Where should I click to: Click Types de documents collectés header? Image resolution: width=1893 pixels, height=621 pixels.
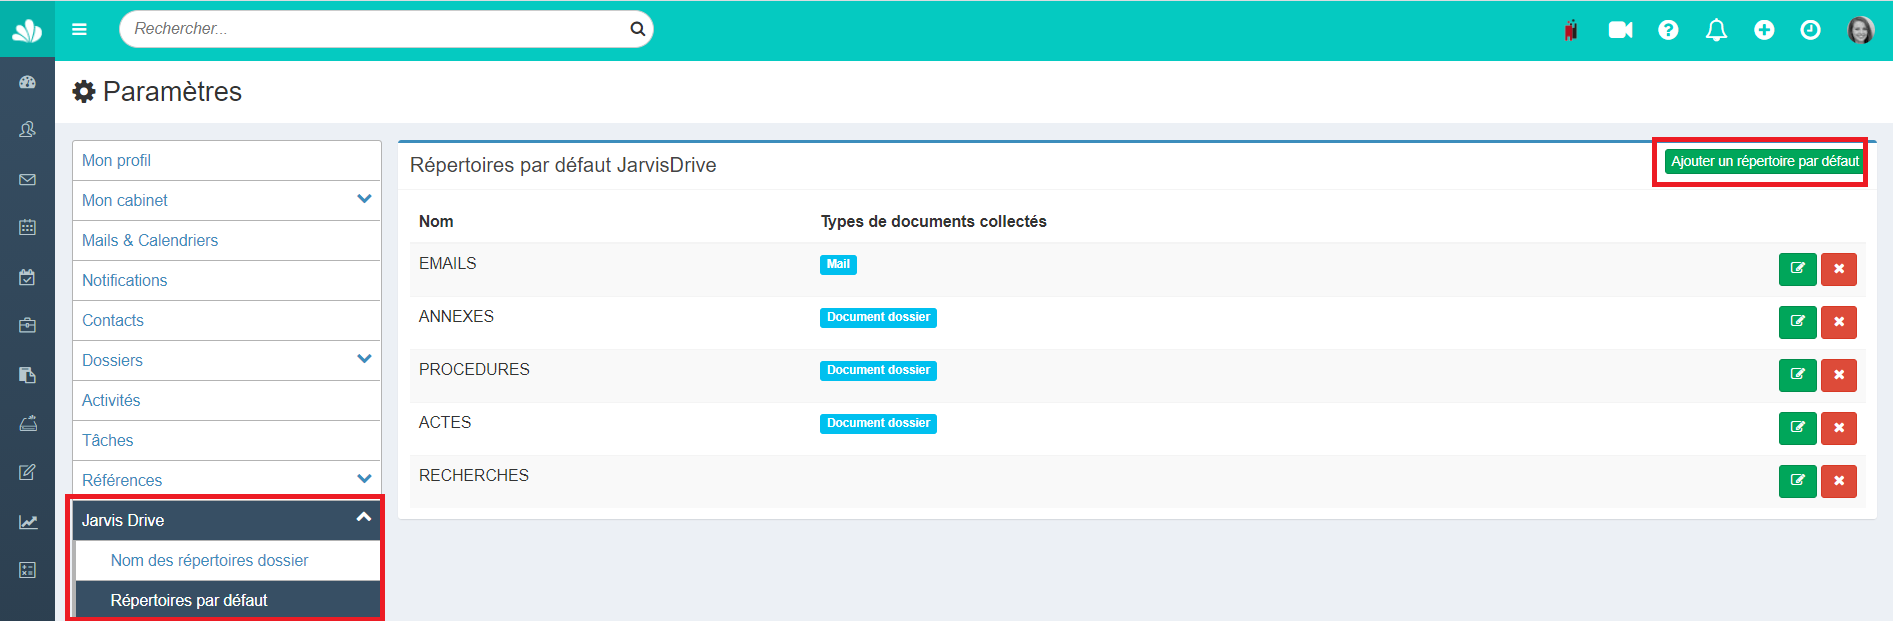(x=934, y=221)
